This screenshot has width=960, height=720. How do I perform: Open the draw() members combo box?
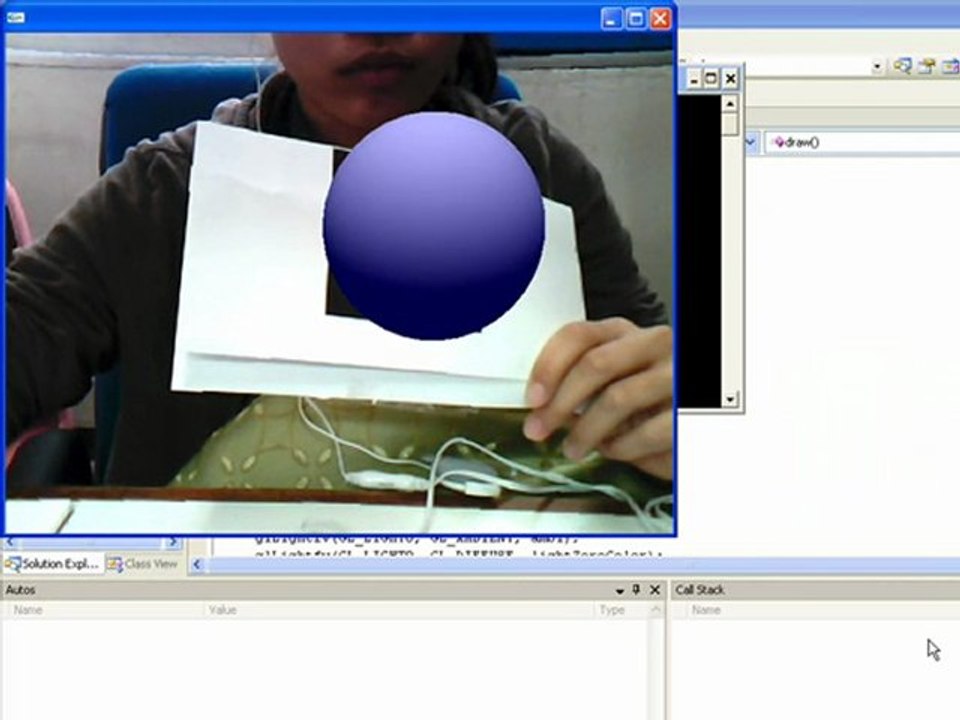tap(862, 142)
